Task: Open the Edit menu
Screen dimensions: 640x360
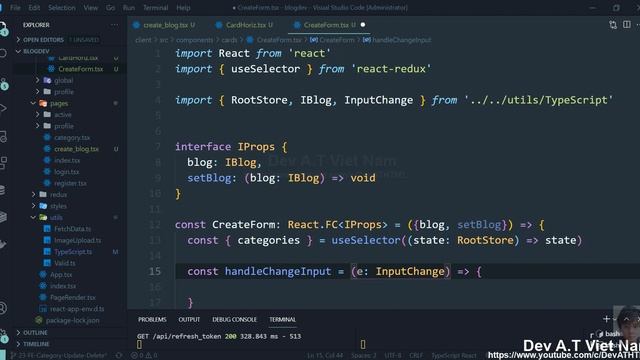Action: (34, 8)
